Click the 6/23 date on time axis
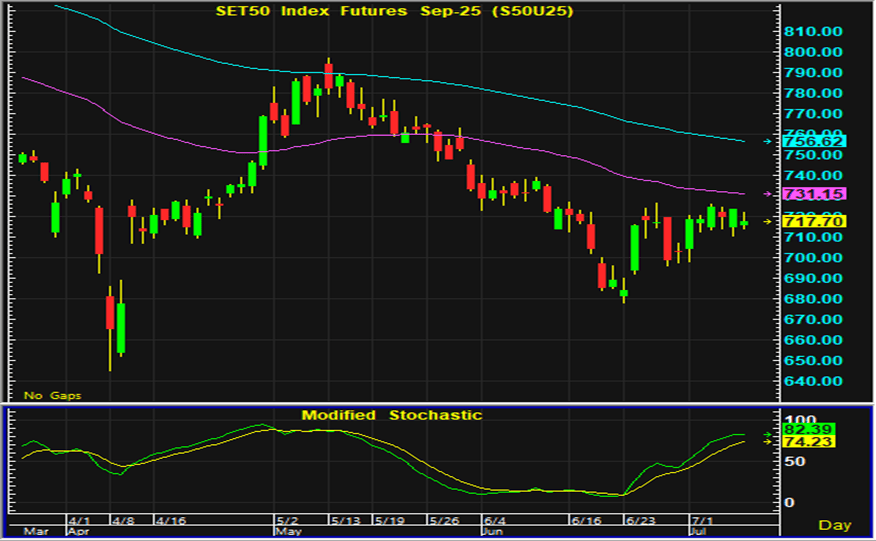 (638, 521)
